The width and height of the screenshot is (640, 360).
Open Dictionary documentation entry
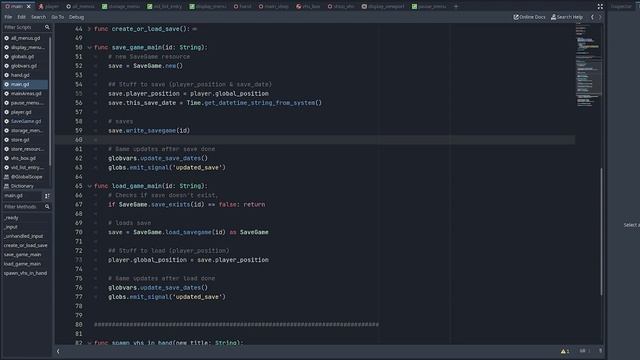click(x=25, y=186)
